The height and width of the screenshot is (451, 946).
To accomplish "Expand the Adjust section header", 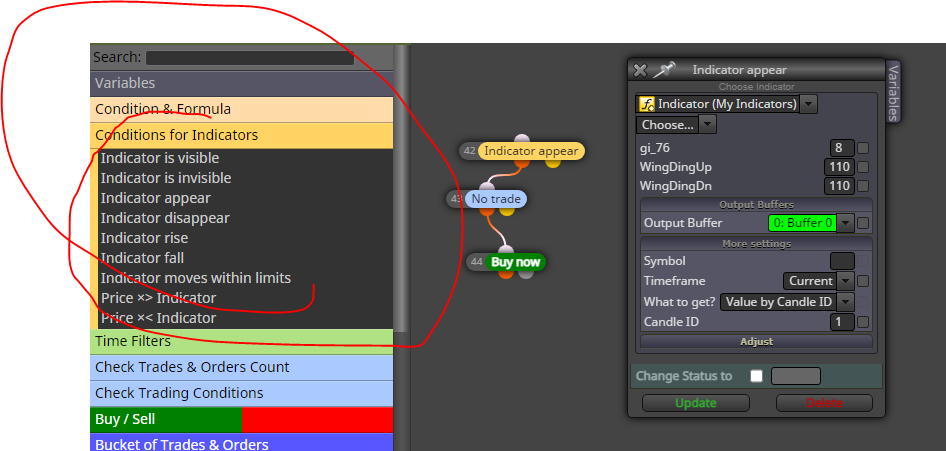I will (x=757, y=342).
